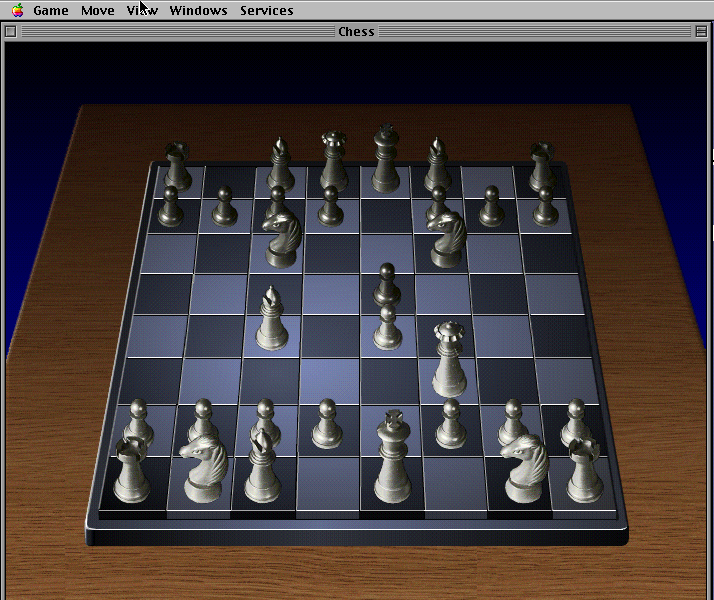Screen dimensions: 714x600
Task: Select the black pawn on c7
Action: 277,199
